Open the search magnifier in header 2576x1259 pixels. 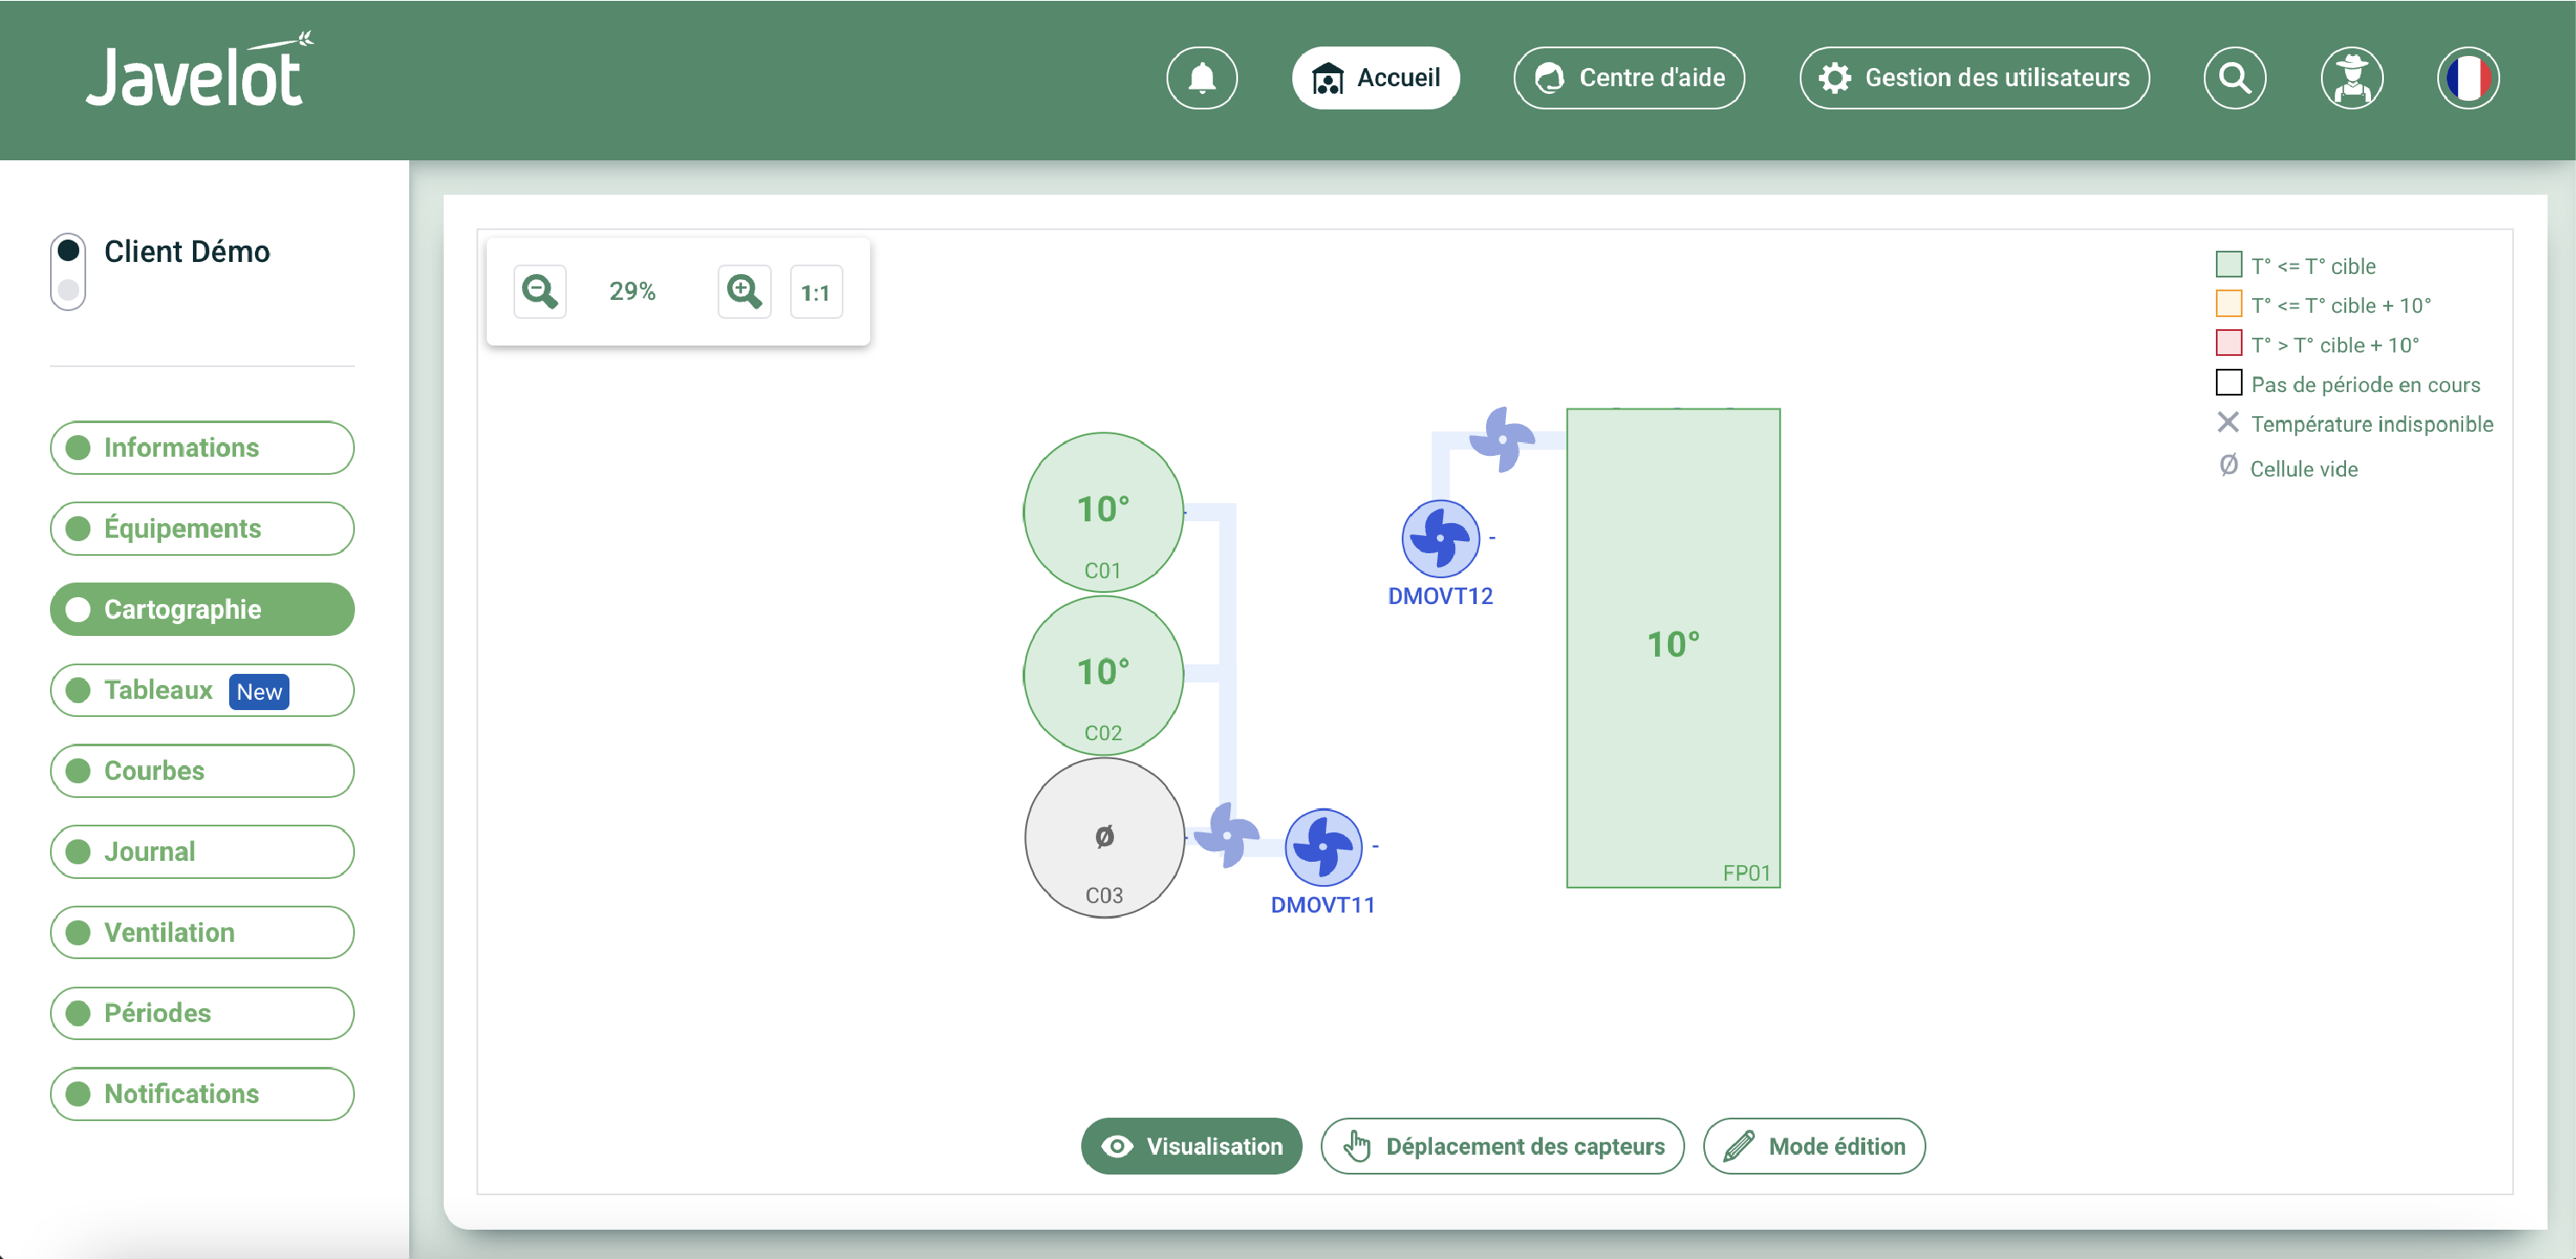2234,78
